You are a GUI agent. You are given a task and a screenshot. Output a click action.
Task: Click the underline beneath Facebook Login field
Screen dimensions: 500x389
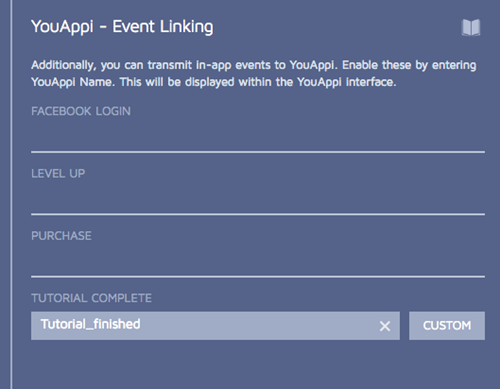258,152
